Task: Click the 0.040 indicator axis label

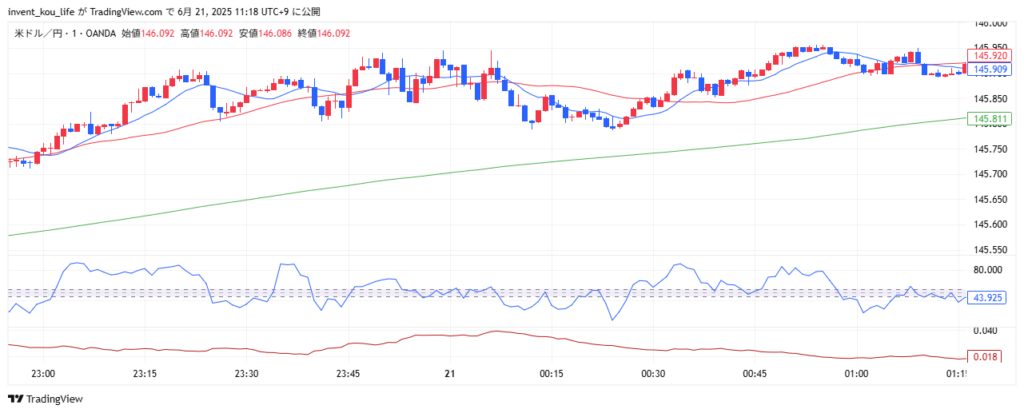Action: (984, 330)
